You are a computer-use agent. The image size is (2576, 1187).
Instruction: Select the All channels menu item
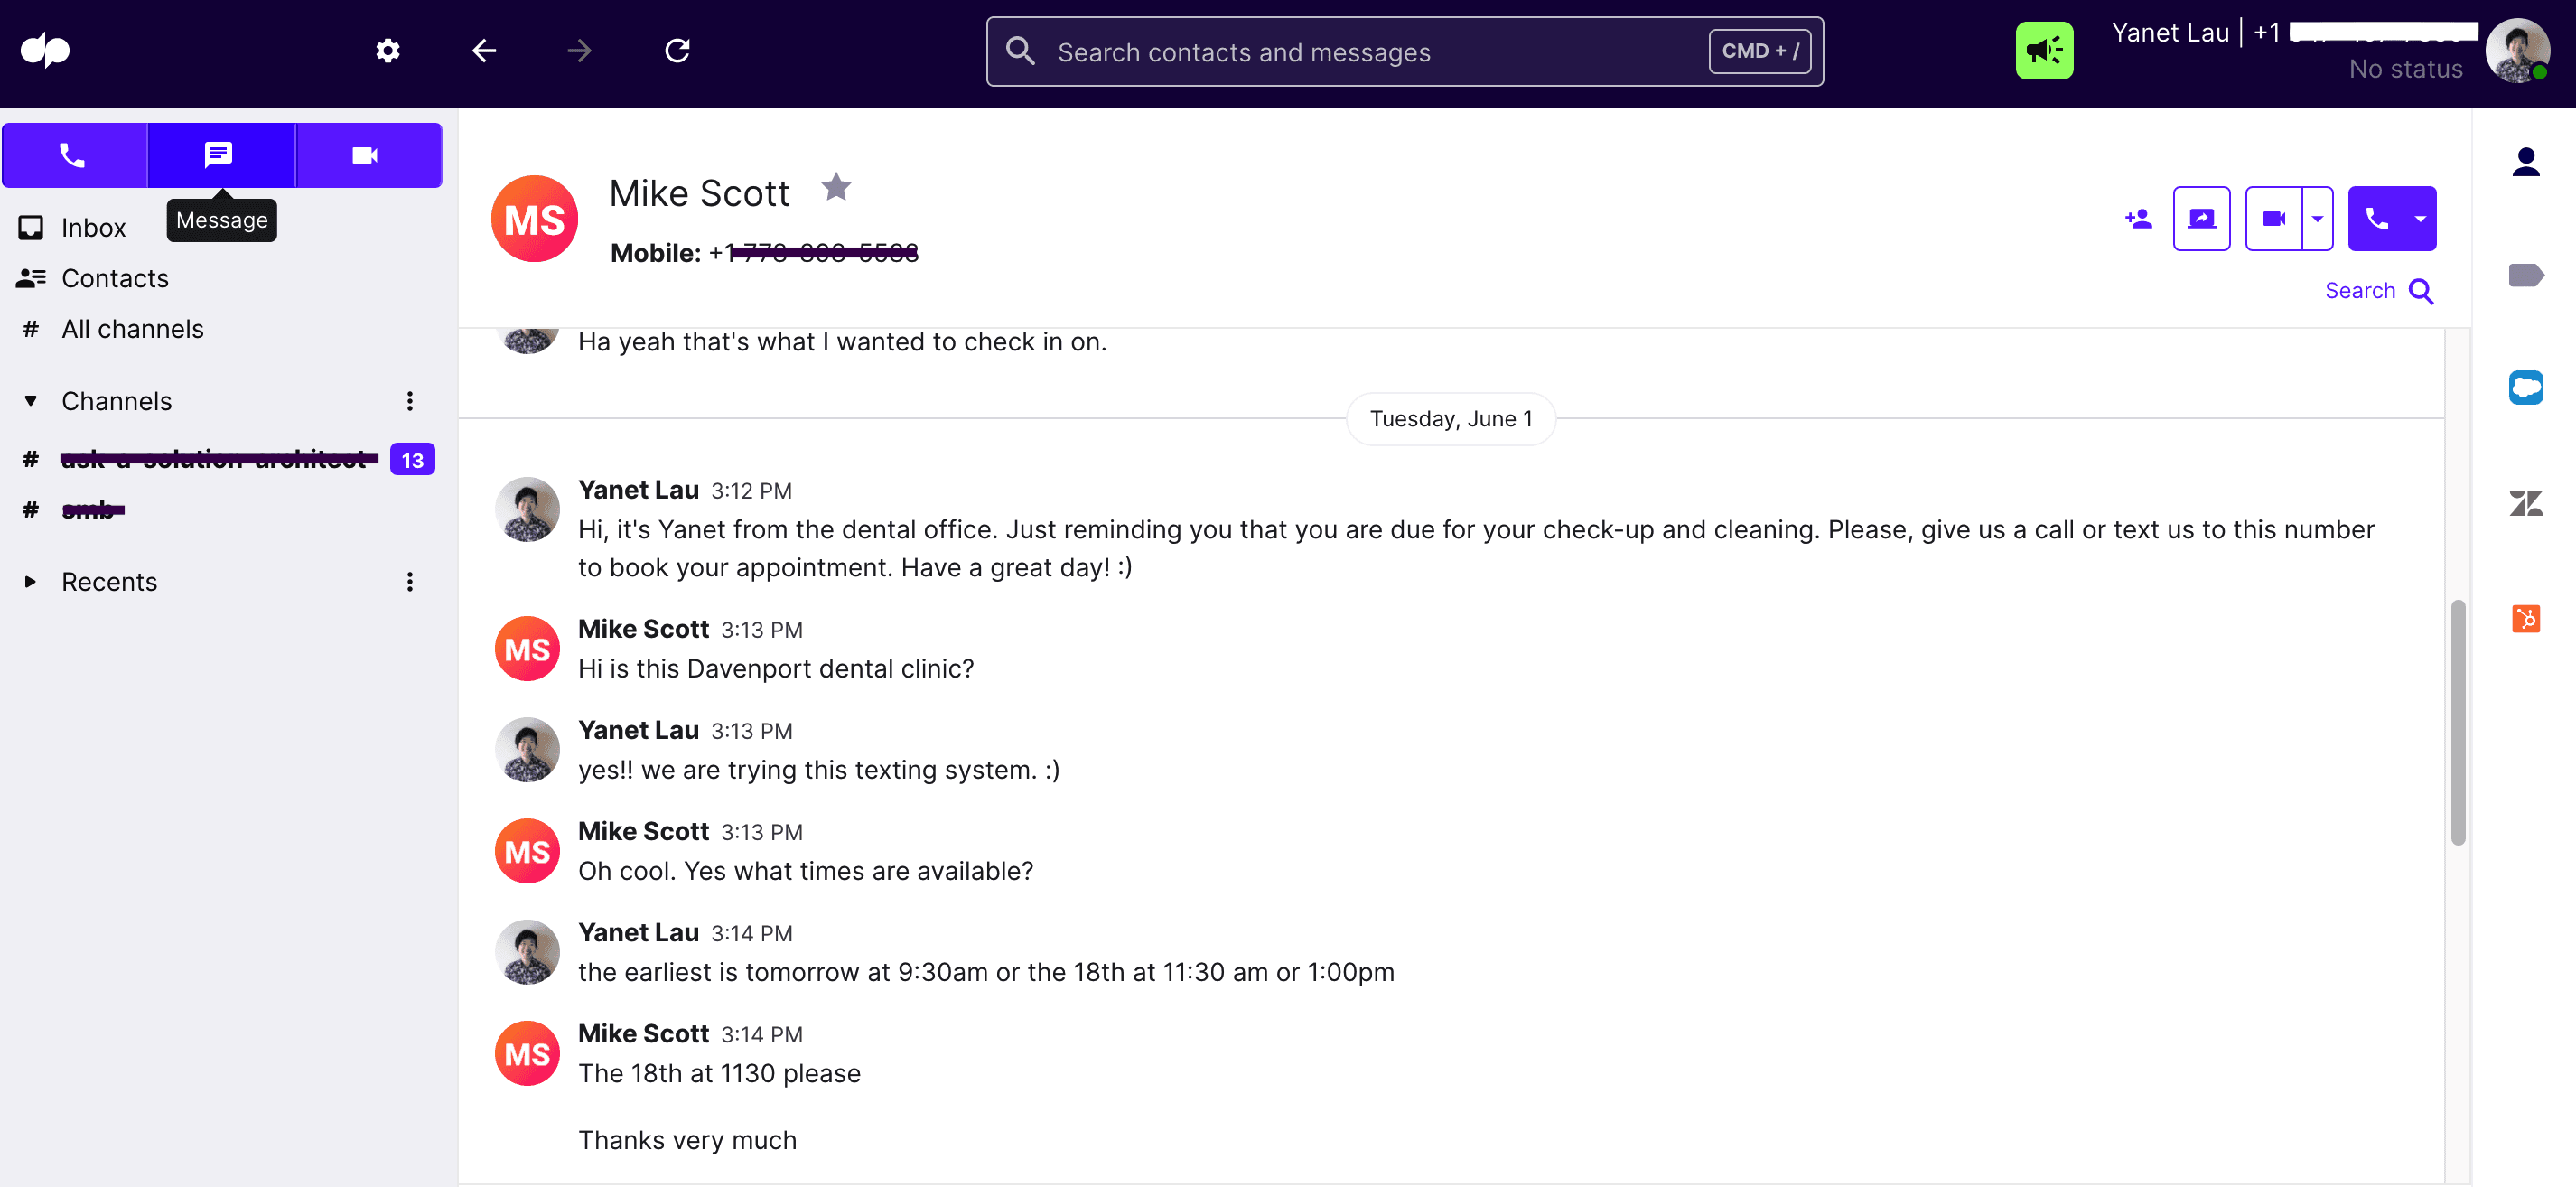[132, 327]
